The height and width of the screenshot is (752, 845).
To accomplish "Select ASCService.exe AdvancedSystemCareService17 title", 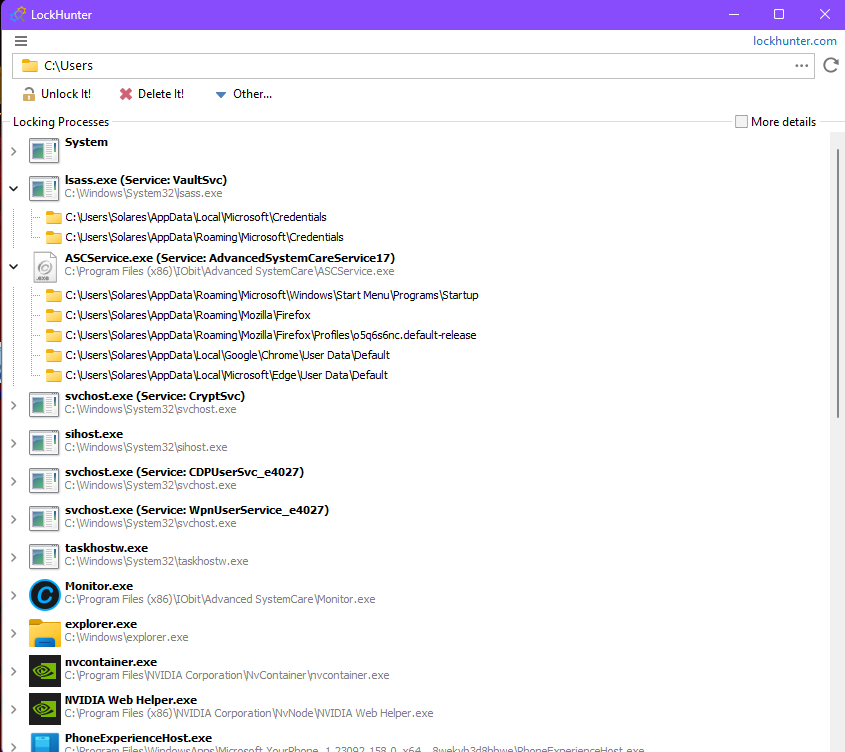I will click(x=230, y=258).
